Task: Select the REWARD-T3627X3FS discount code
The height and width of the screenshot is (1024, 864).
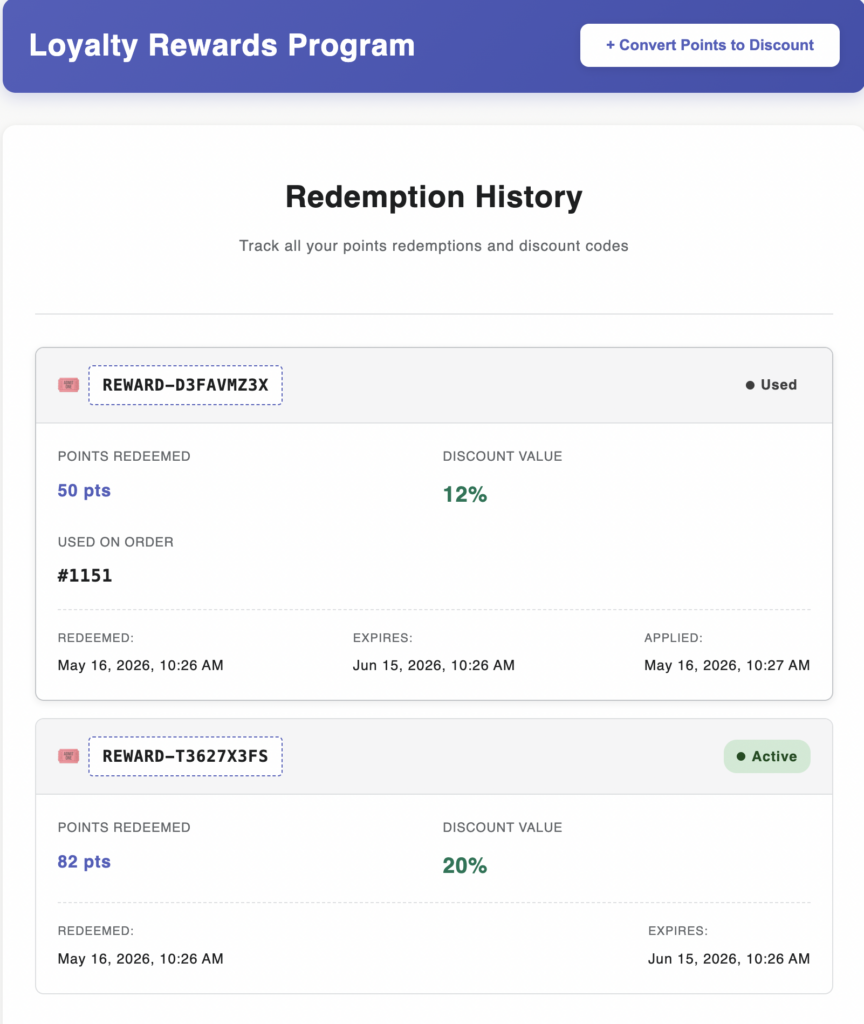Action: 185,756
